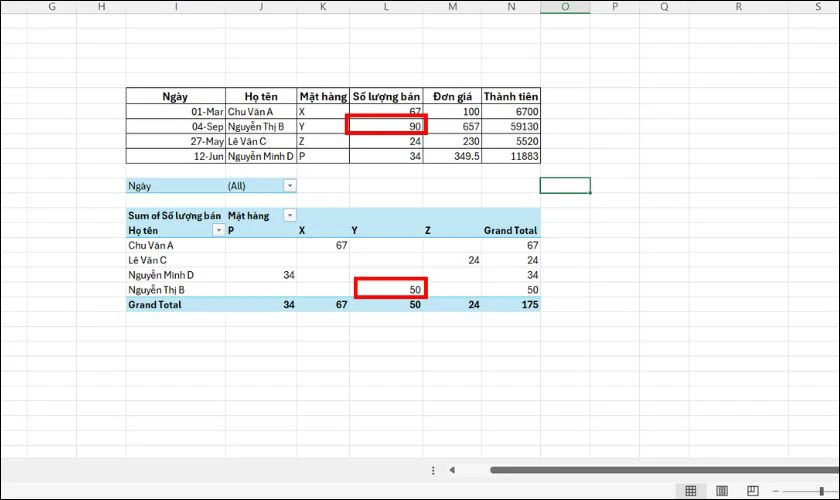Select 'Chu Văn A' in the source table
Image resolution: width=840 pixels, height=500 pixels.
pos(261,111)
